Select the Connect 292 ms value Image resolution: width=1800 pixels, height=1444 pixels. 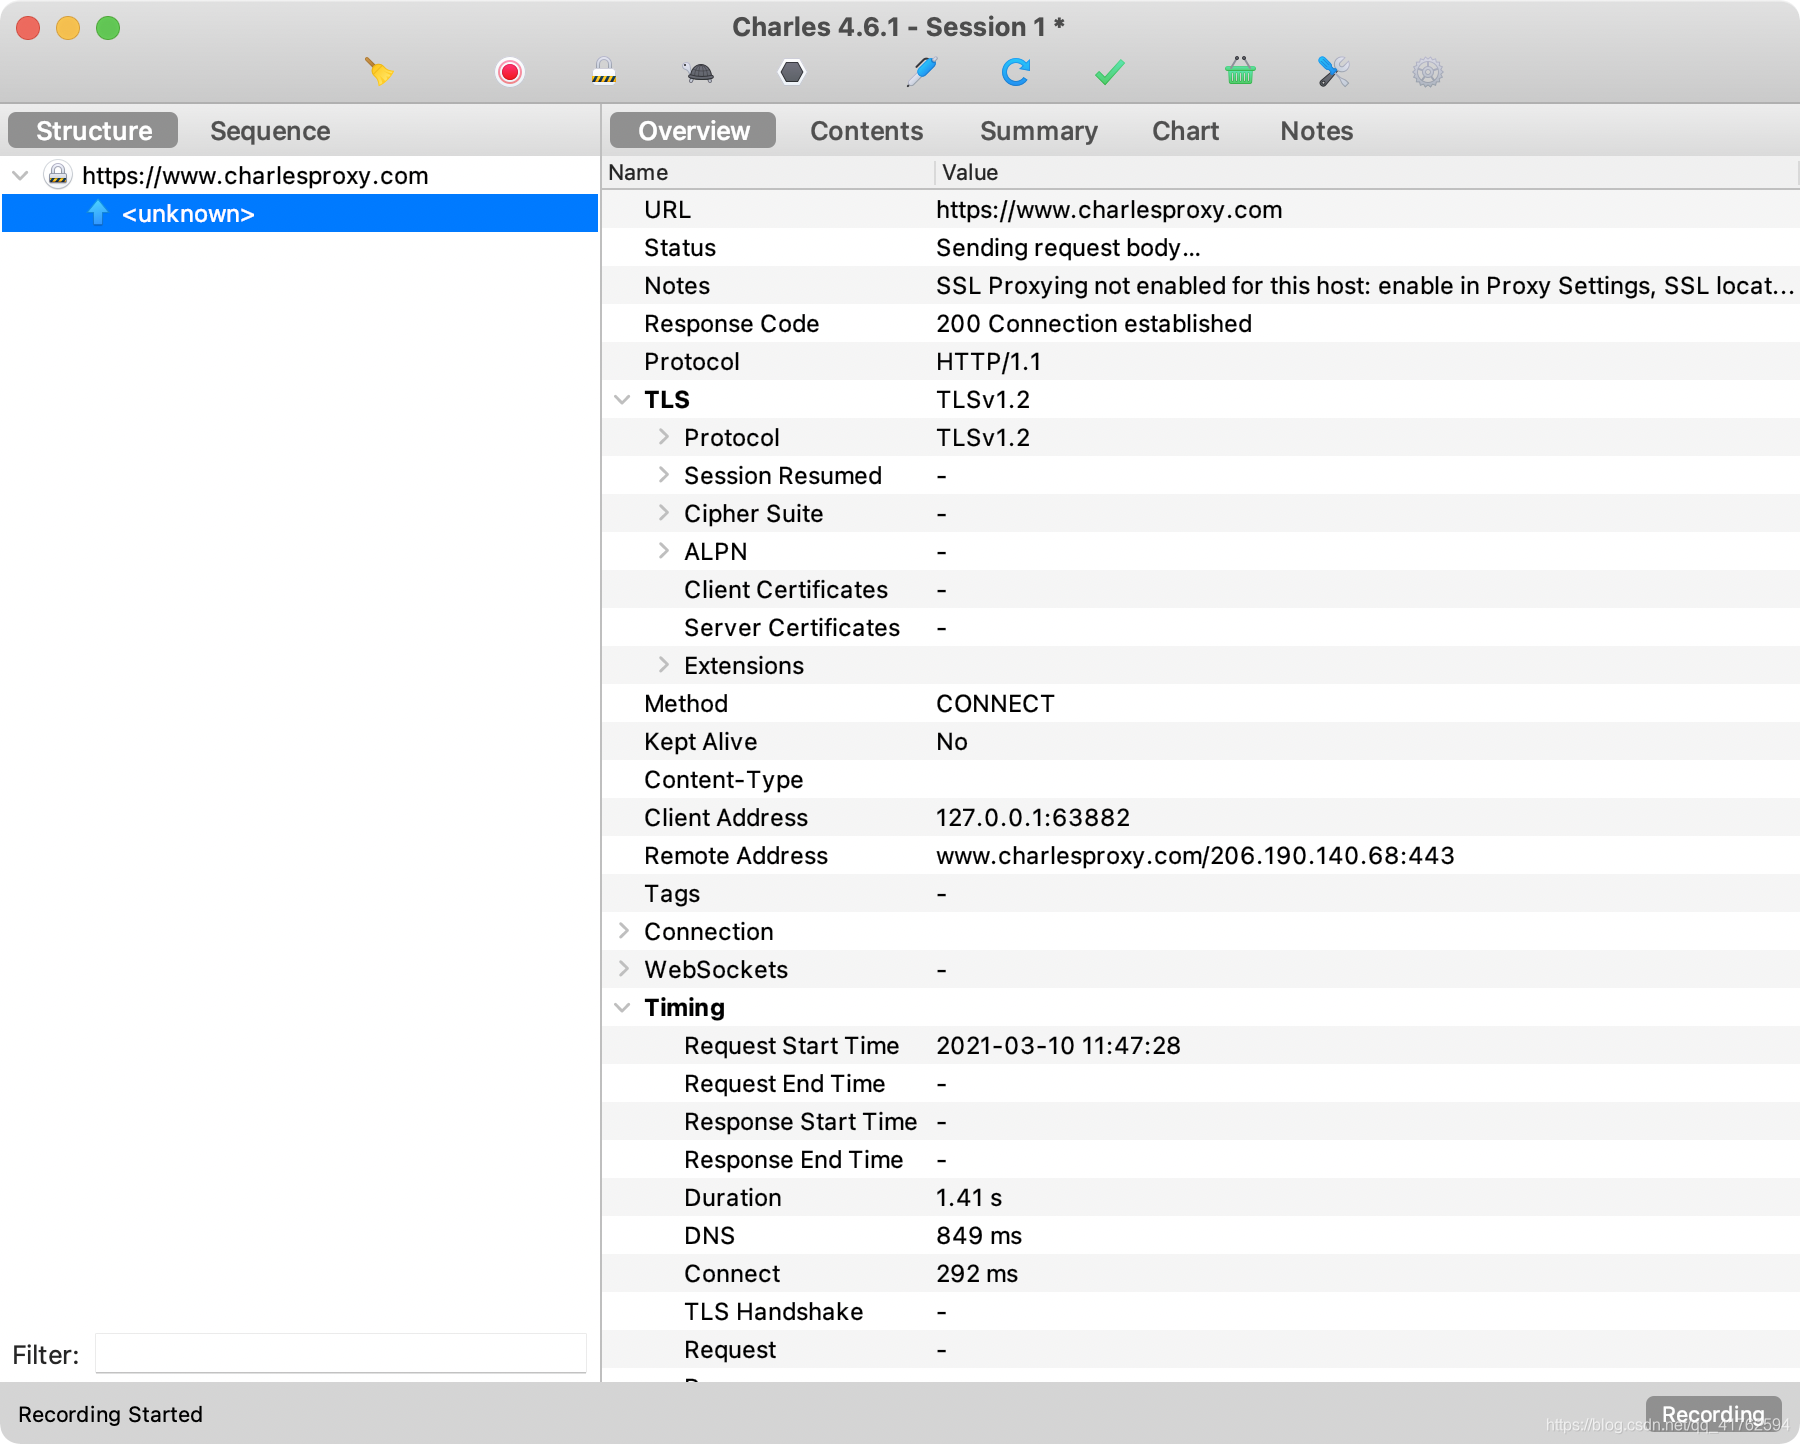tap(977, 1274)
